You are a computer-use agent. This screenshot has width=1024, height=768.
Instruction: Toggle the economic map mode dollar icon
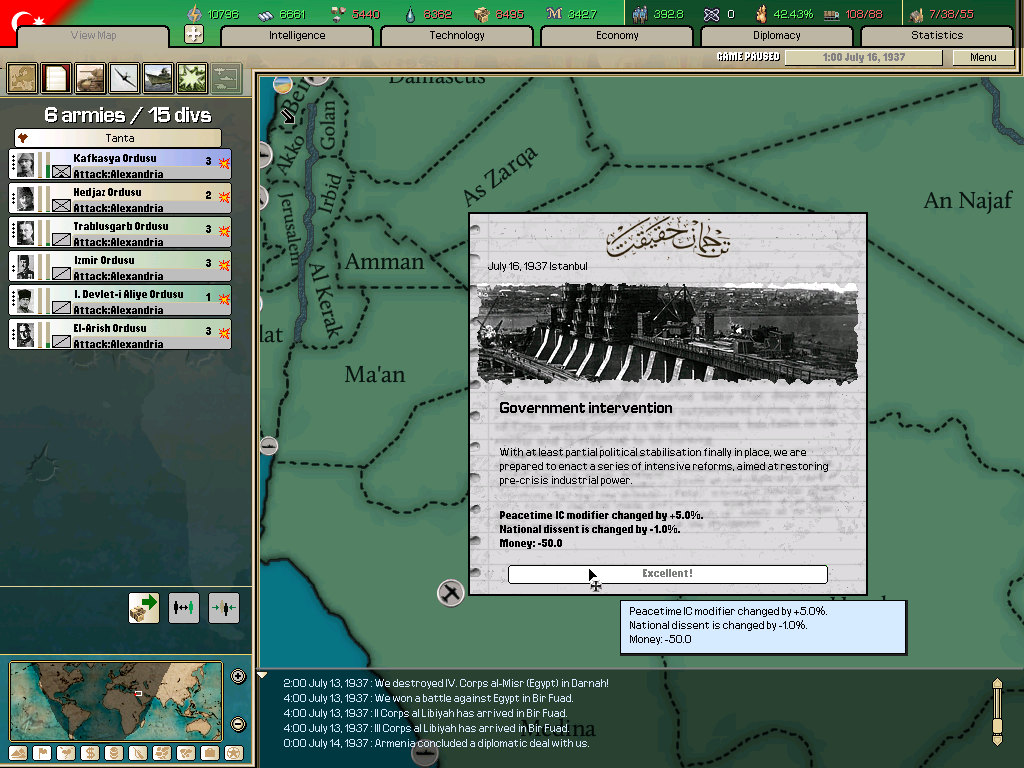(90, 753)
